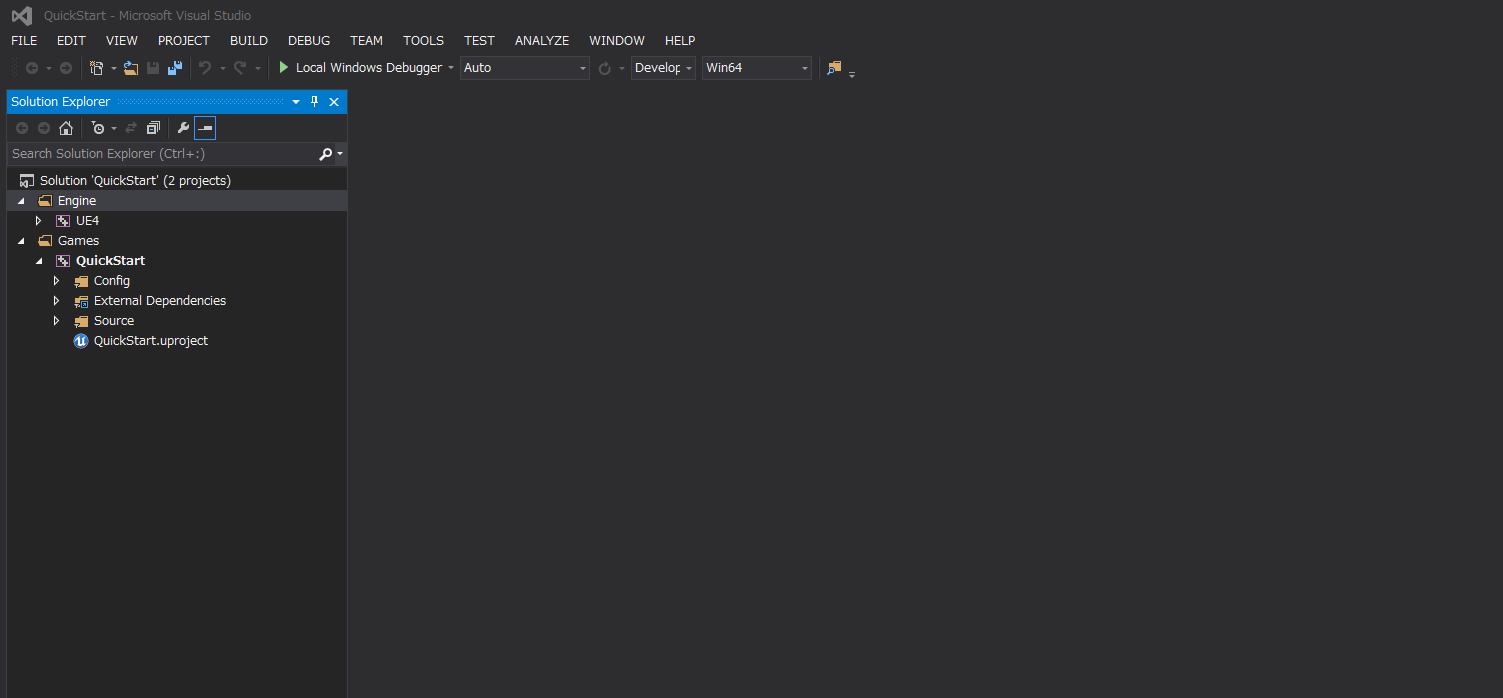1503x698 pixels.
Task: Open Properties with the wrench icon
Action: pos(183,128)
